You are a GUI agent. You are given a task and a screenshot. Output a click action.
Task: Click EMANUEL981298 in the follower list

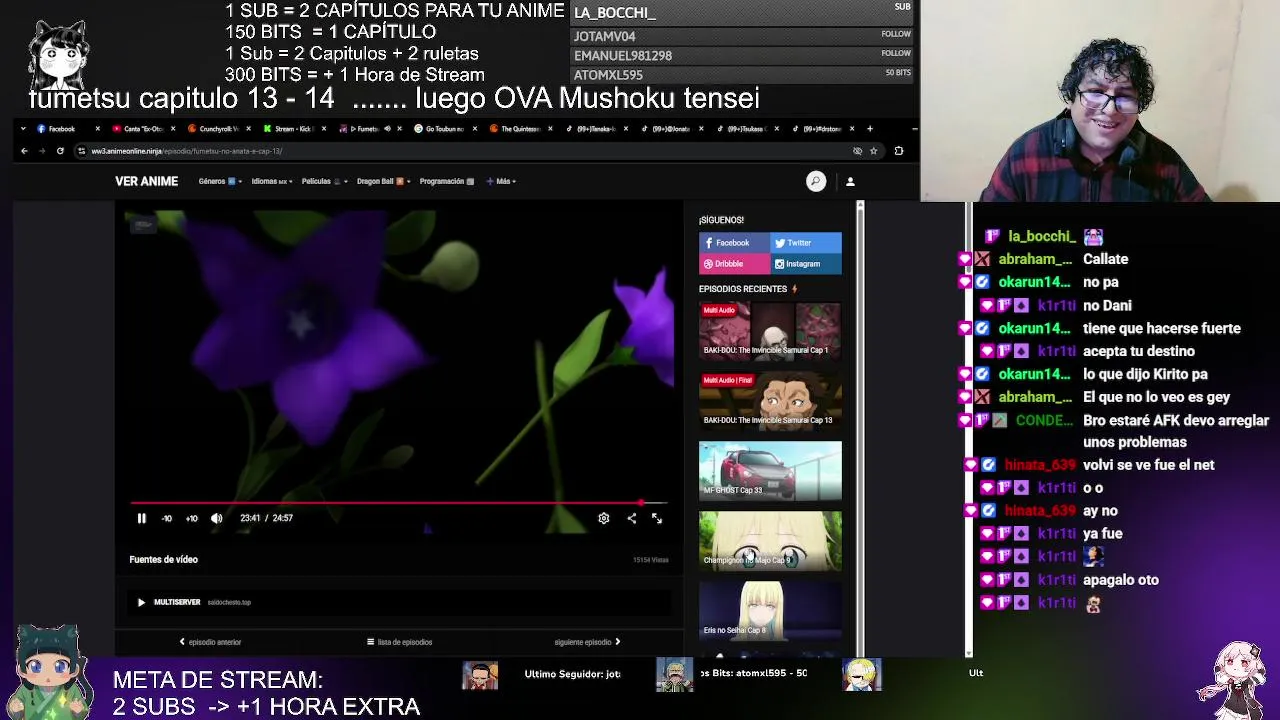tap(623, 56)
